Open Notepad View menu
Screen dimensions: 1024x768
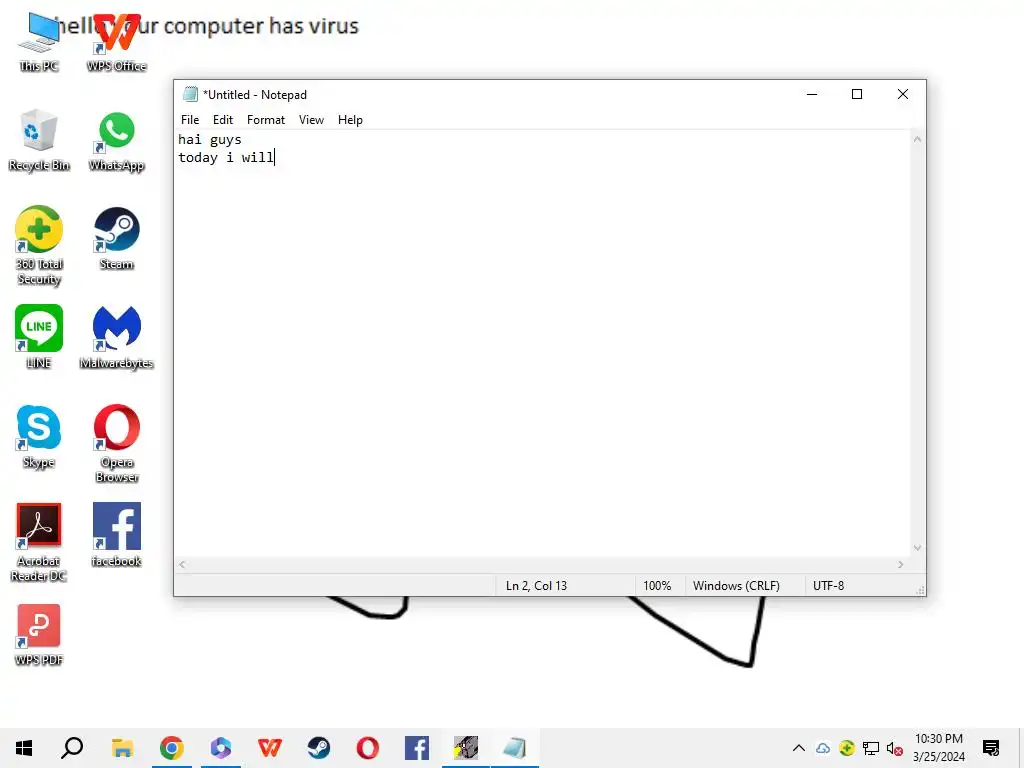pos(312,120)
